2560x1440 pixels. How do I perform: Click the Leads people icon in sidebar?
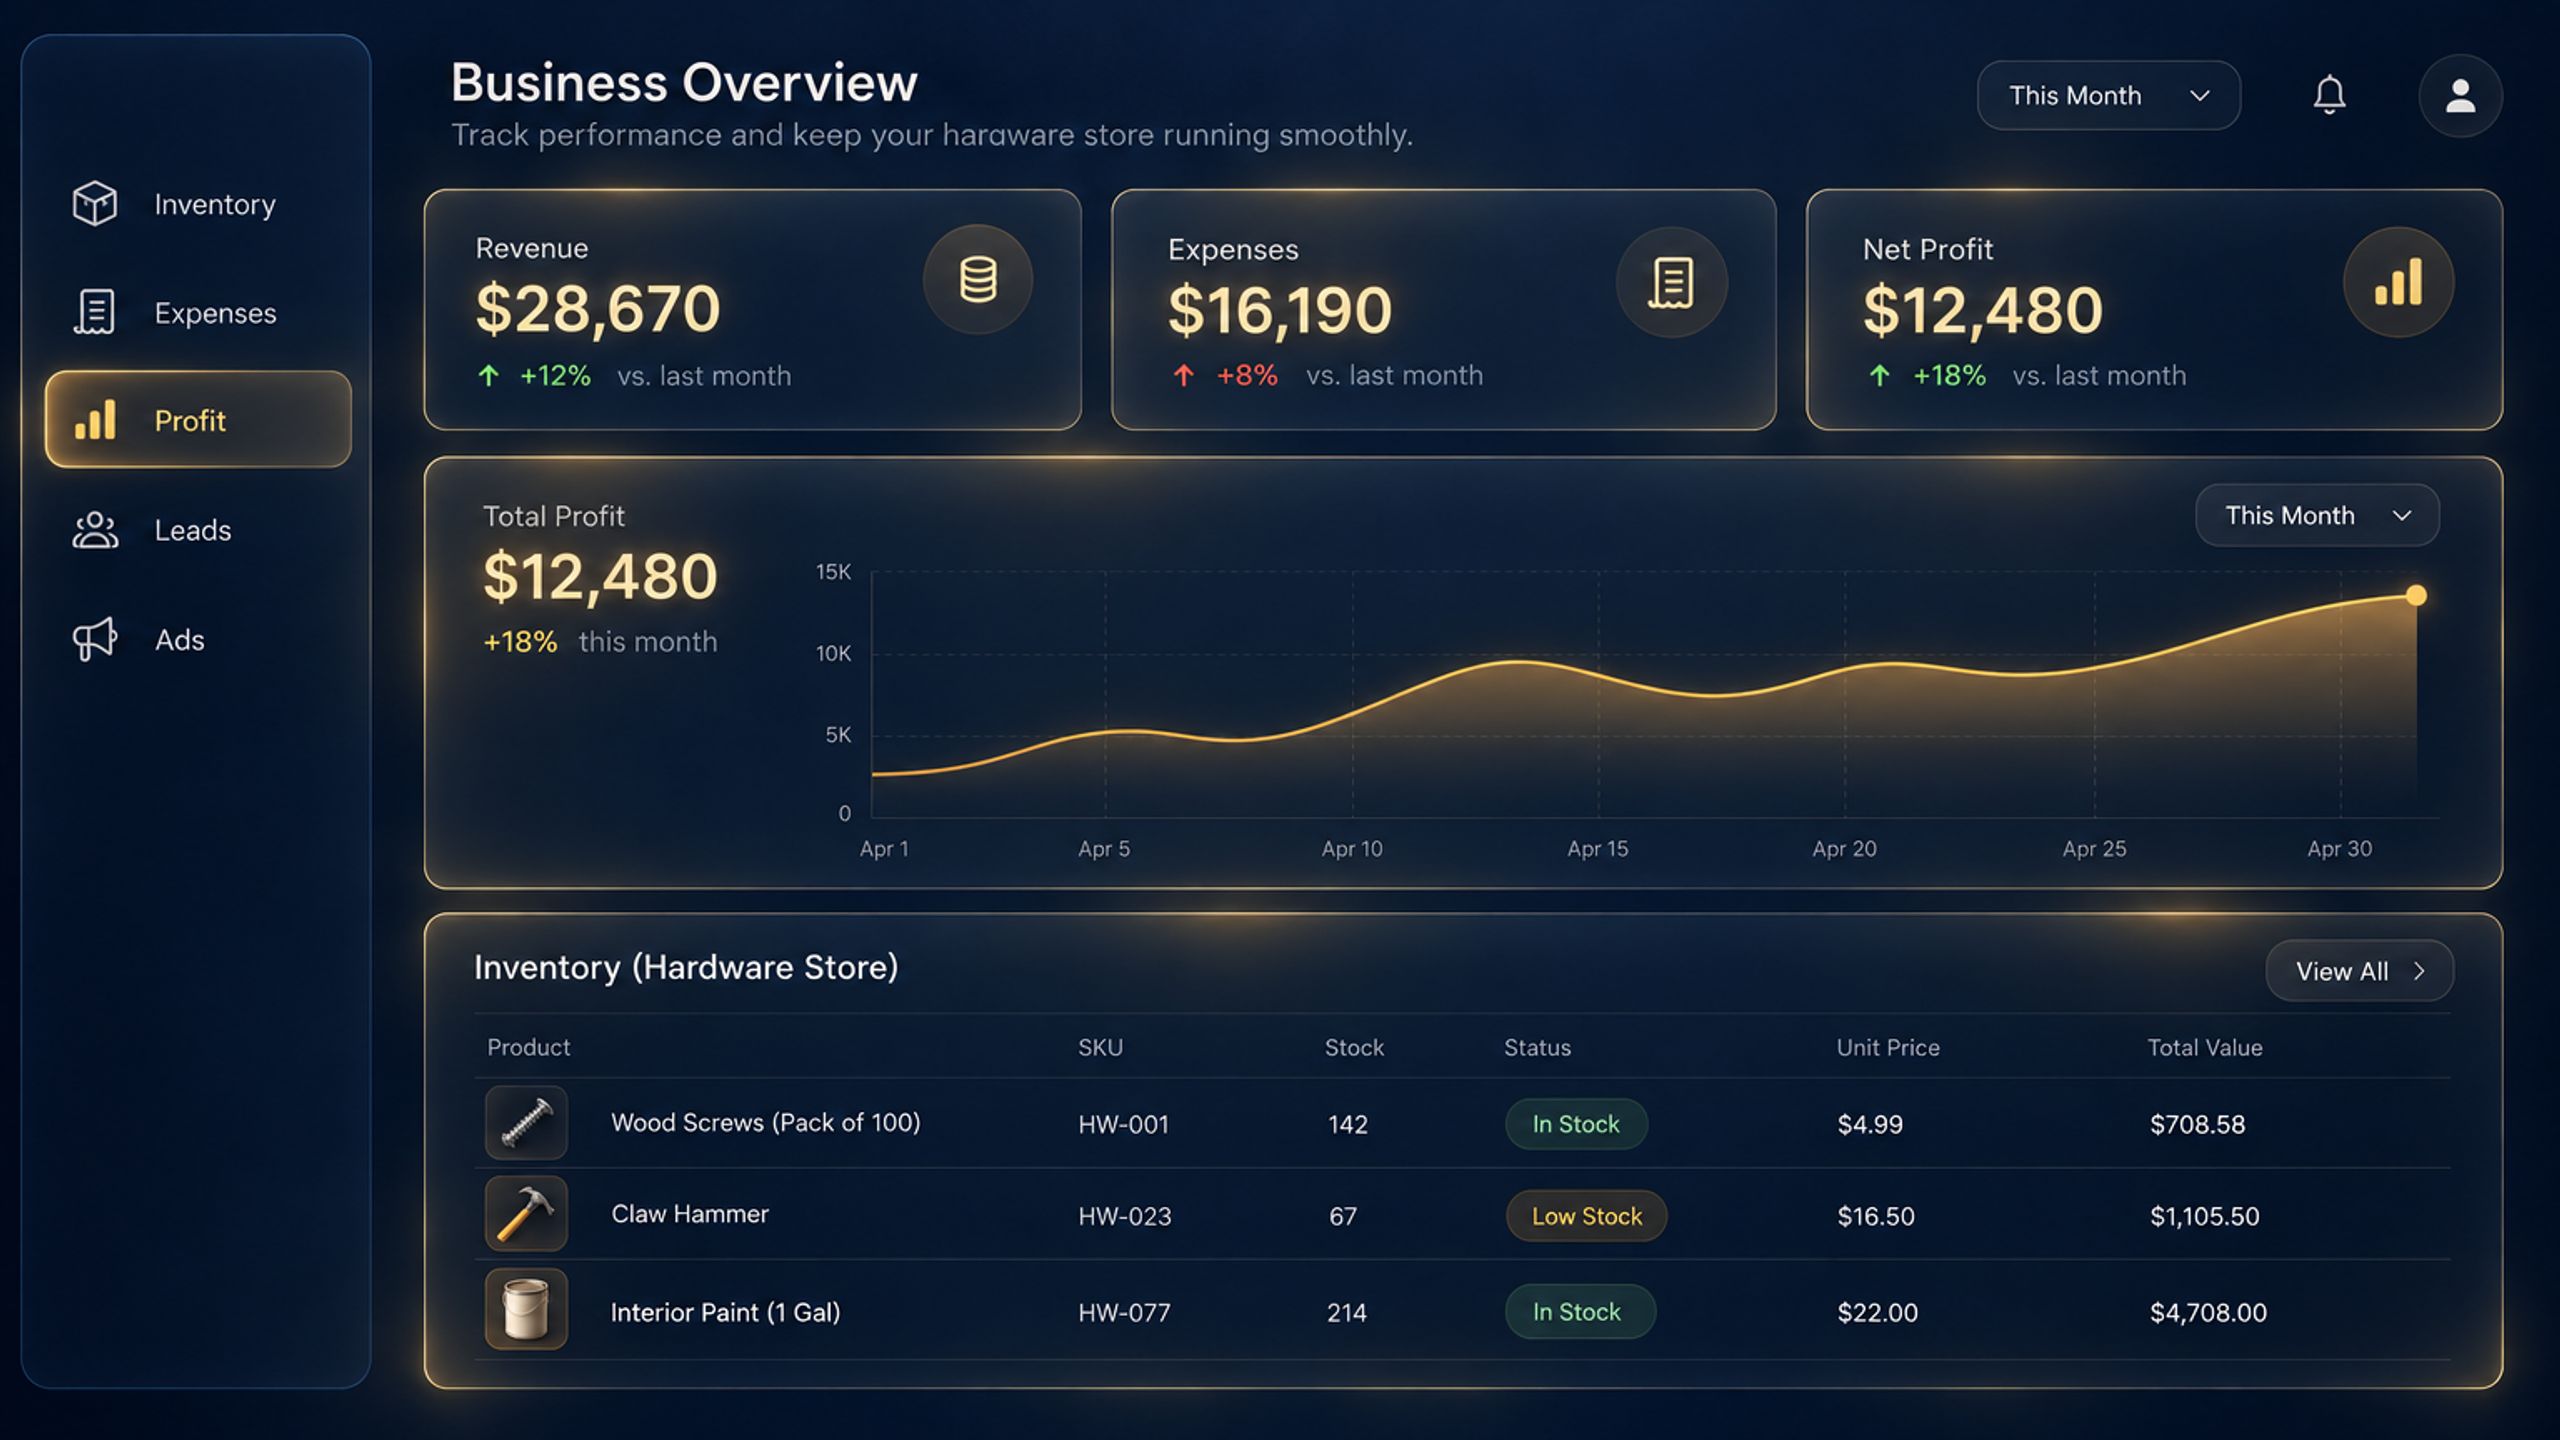coord(95,530)
